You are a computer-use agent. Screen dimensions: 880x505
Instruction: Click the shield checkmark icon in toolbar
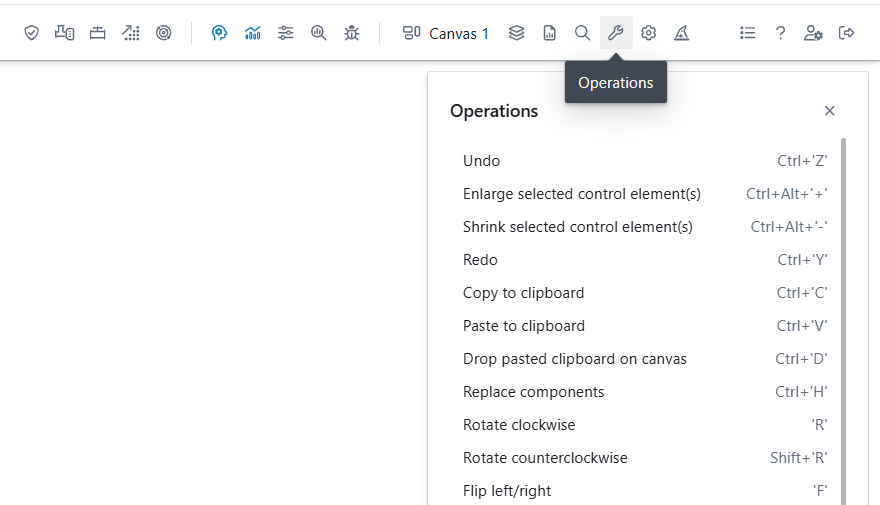[x=32, y=33]
